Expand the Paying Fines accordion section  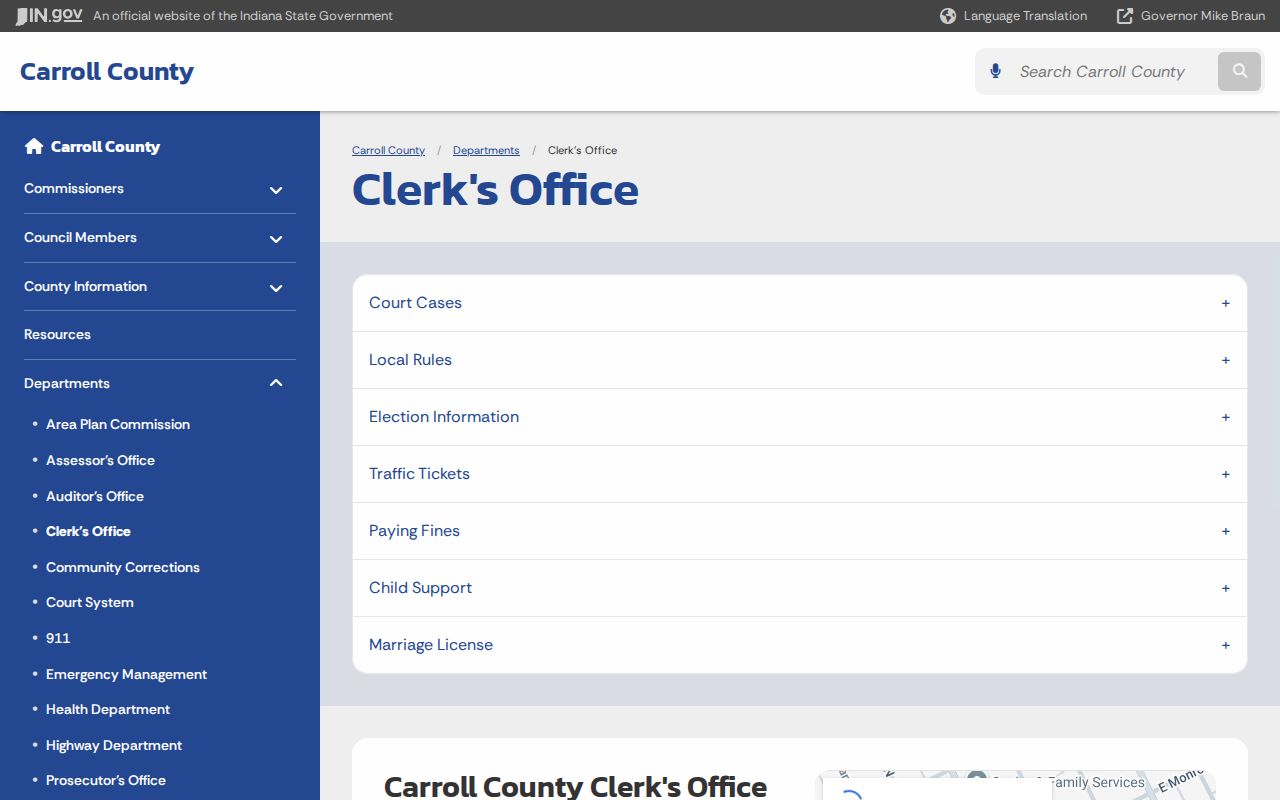(x=800, y=531)
